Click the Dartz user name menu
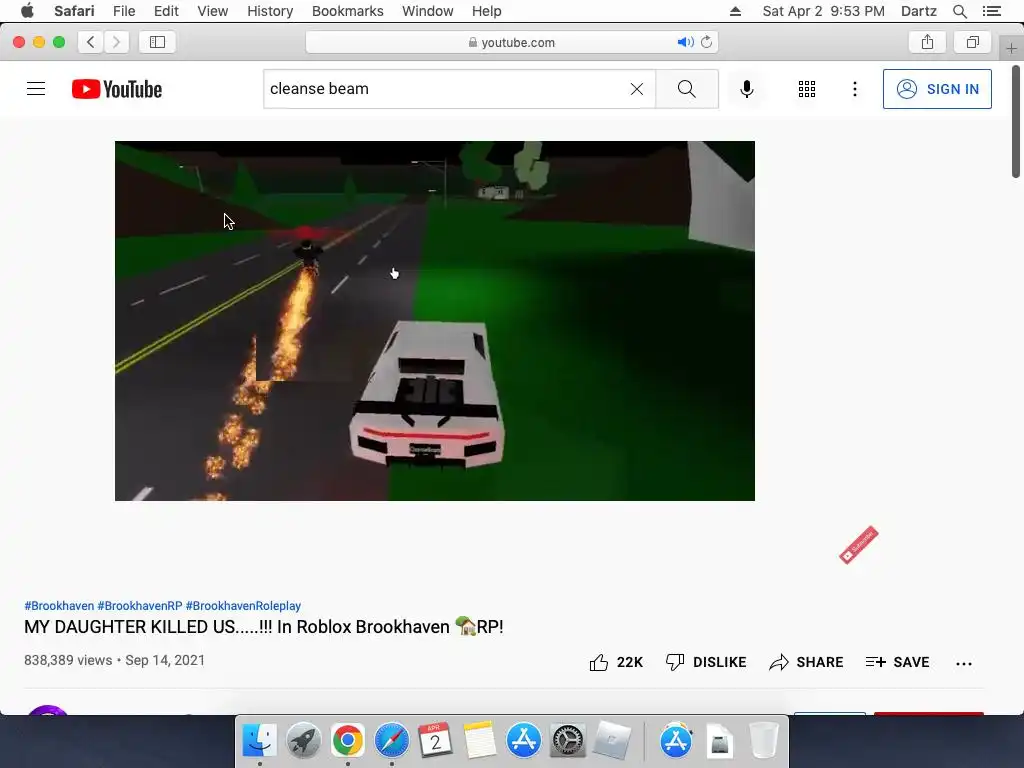The height and width of the screenshot is (768, 1024). coord(918,11)
